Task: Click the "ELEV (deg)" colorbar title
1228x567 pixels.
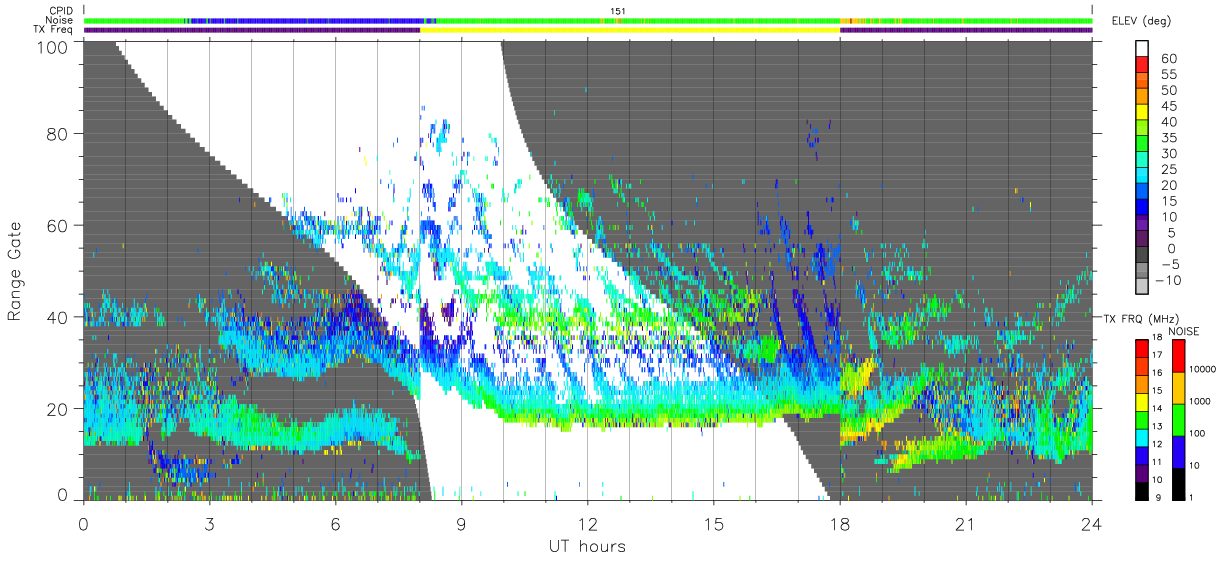Action: pos(1141,21)
